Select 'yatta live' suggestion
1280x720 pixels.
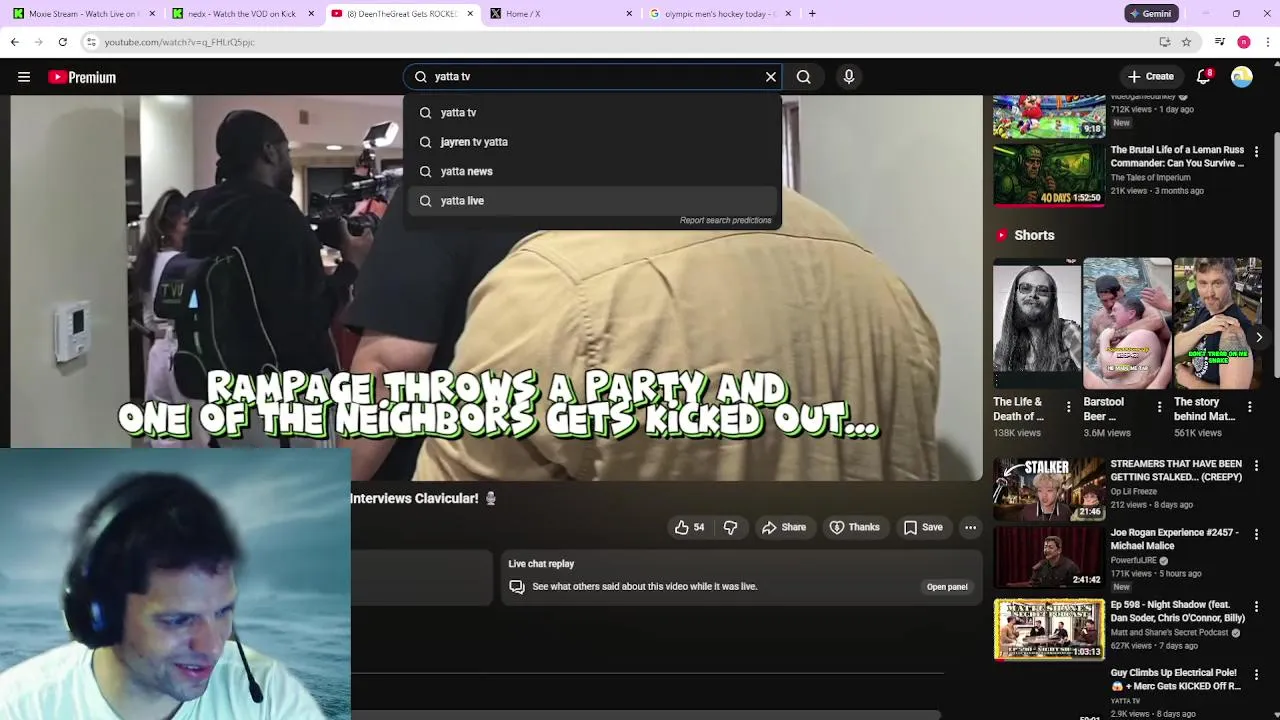click(592, 201)
